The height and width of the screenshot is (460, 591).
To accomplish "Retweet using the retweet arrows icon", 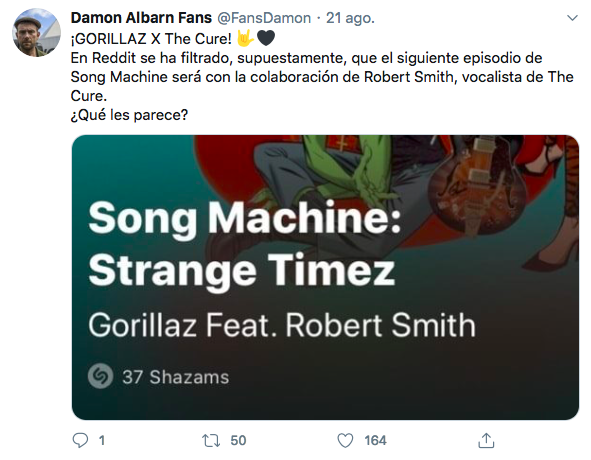I will click(x=211, y=440).
